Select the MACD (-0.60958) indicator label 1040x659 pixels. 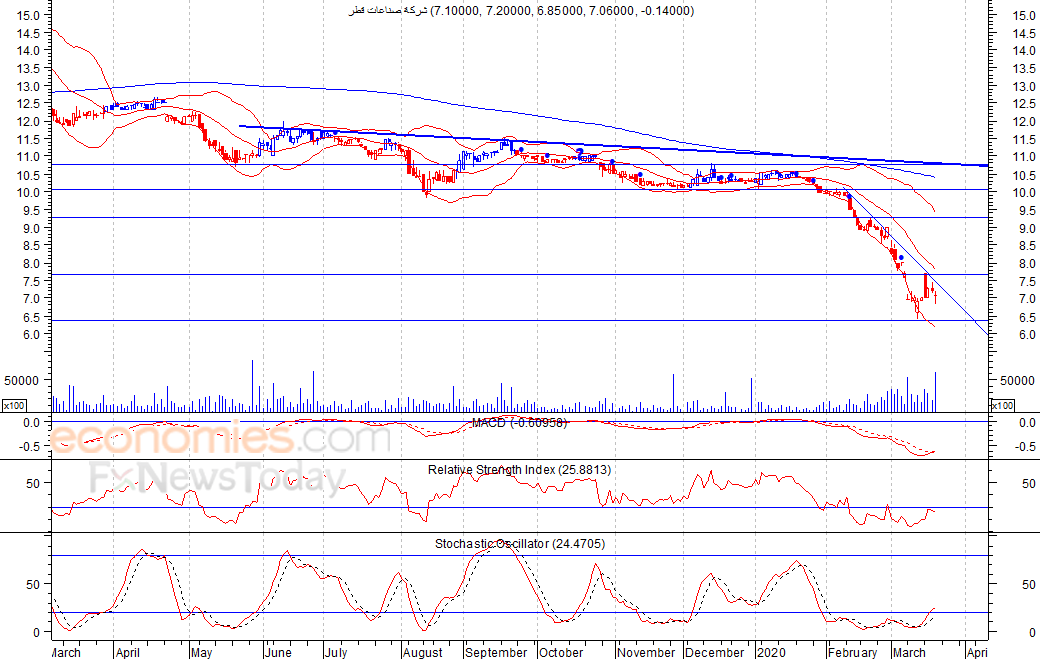[519, 422]
